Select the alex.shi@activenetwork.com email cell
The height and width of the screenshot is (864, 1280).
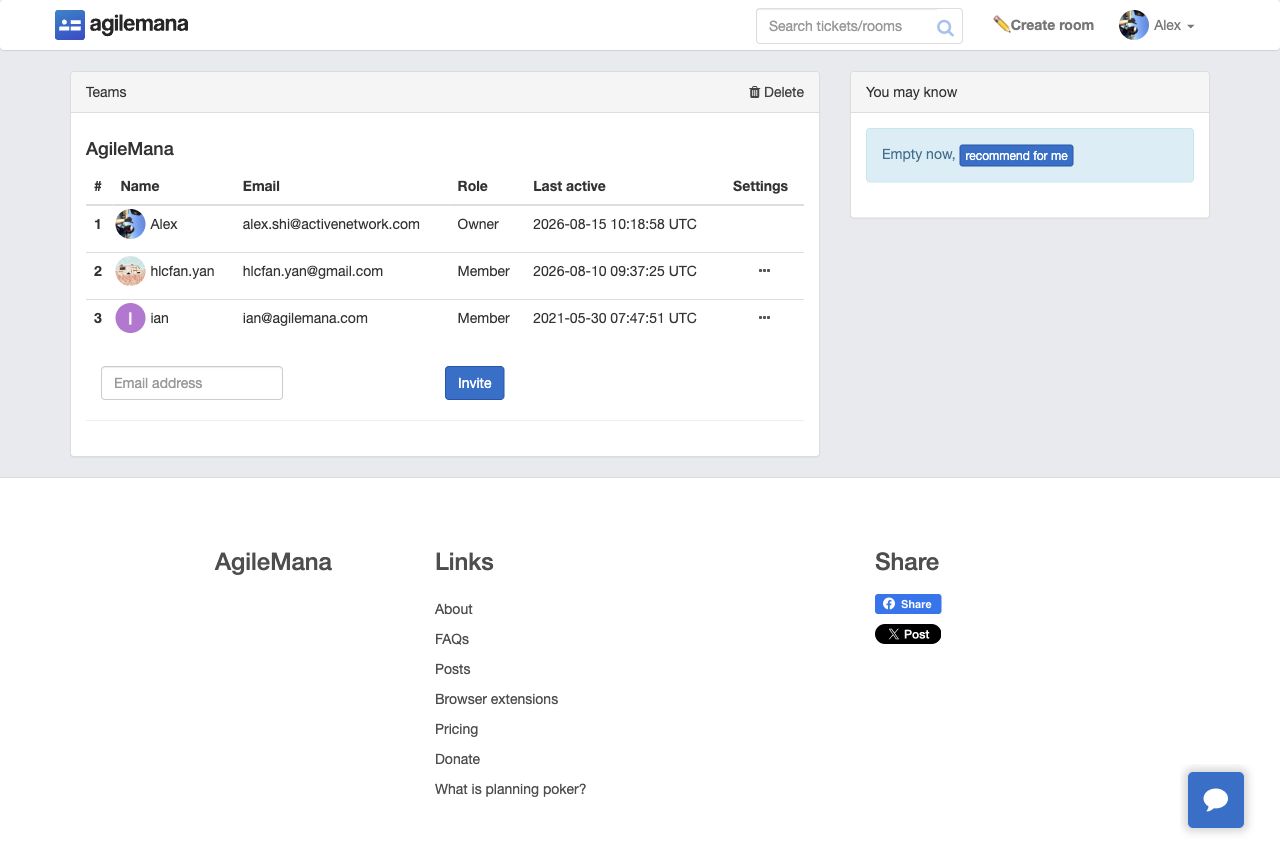331,224
